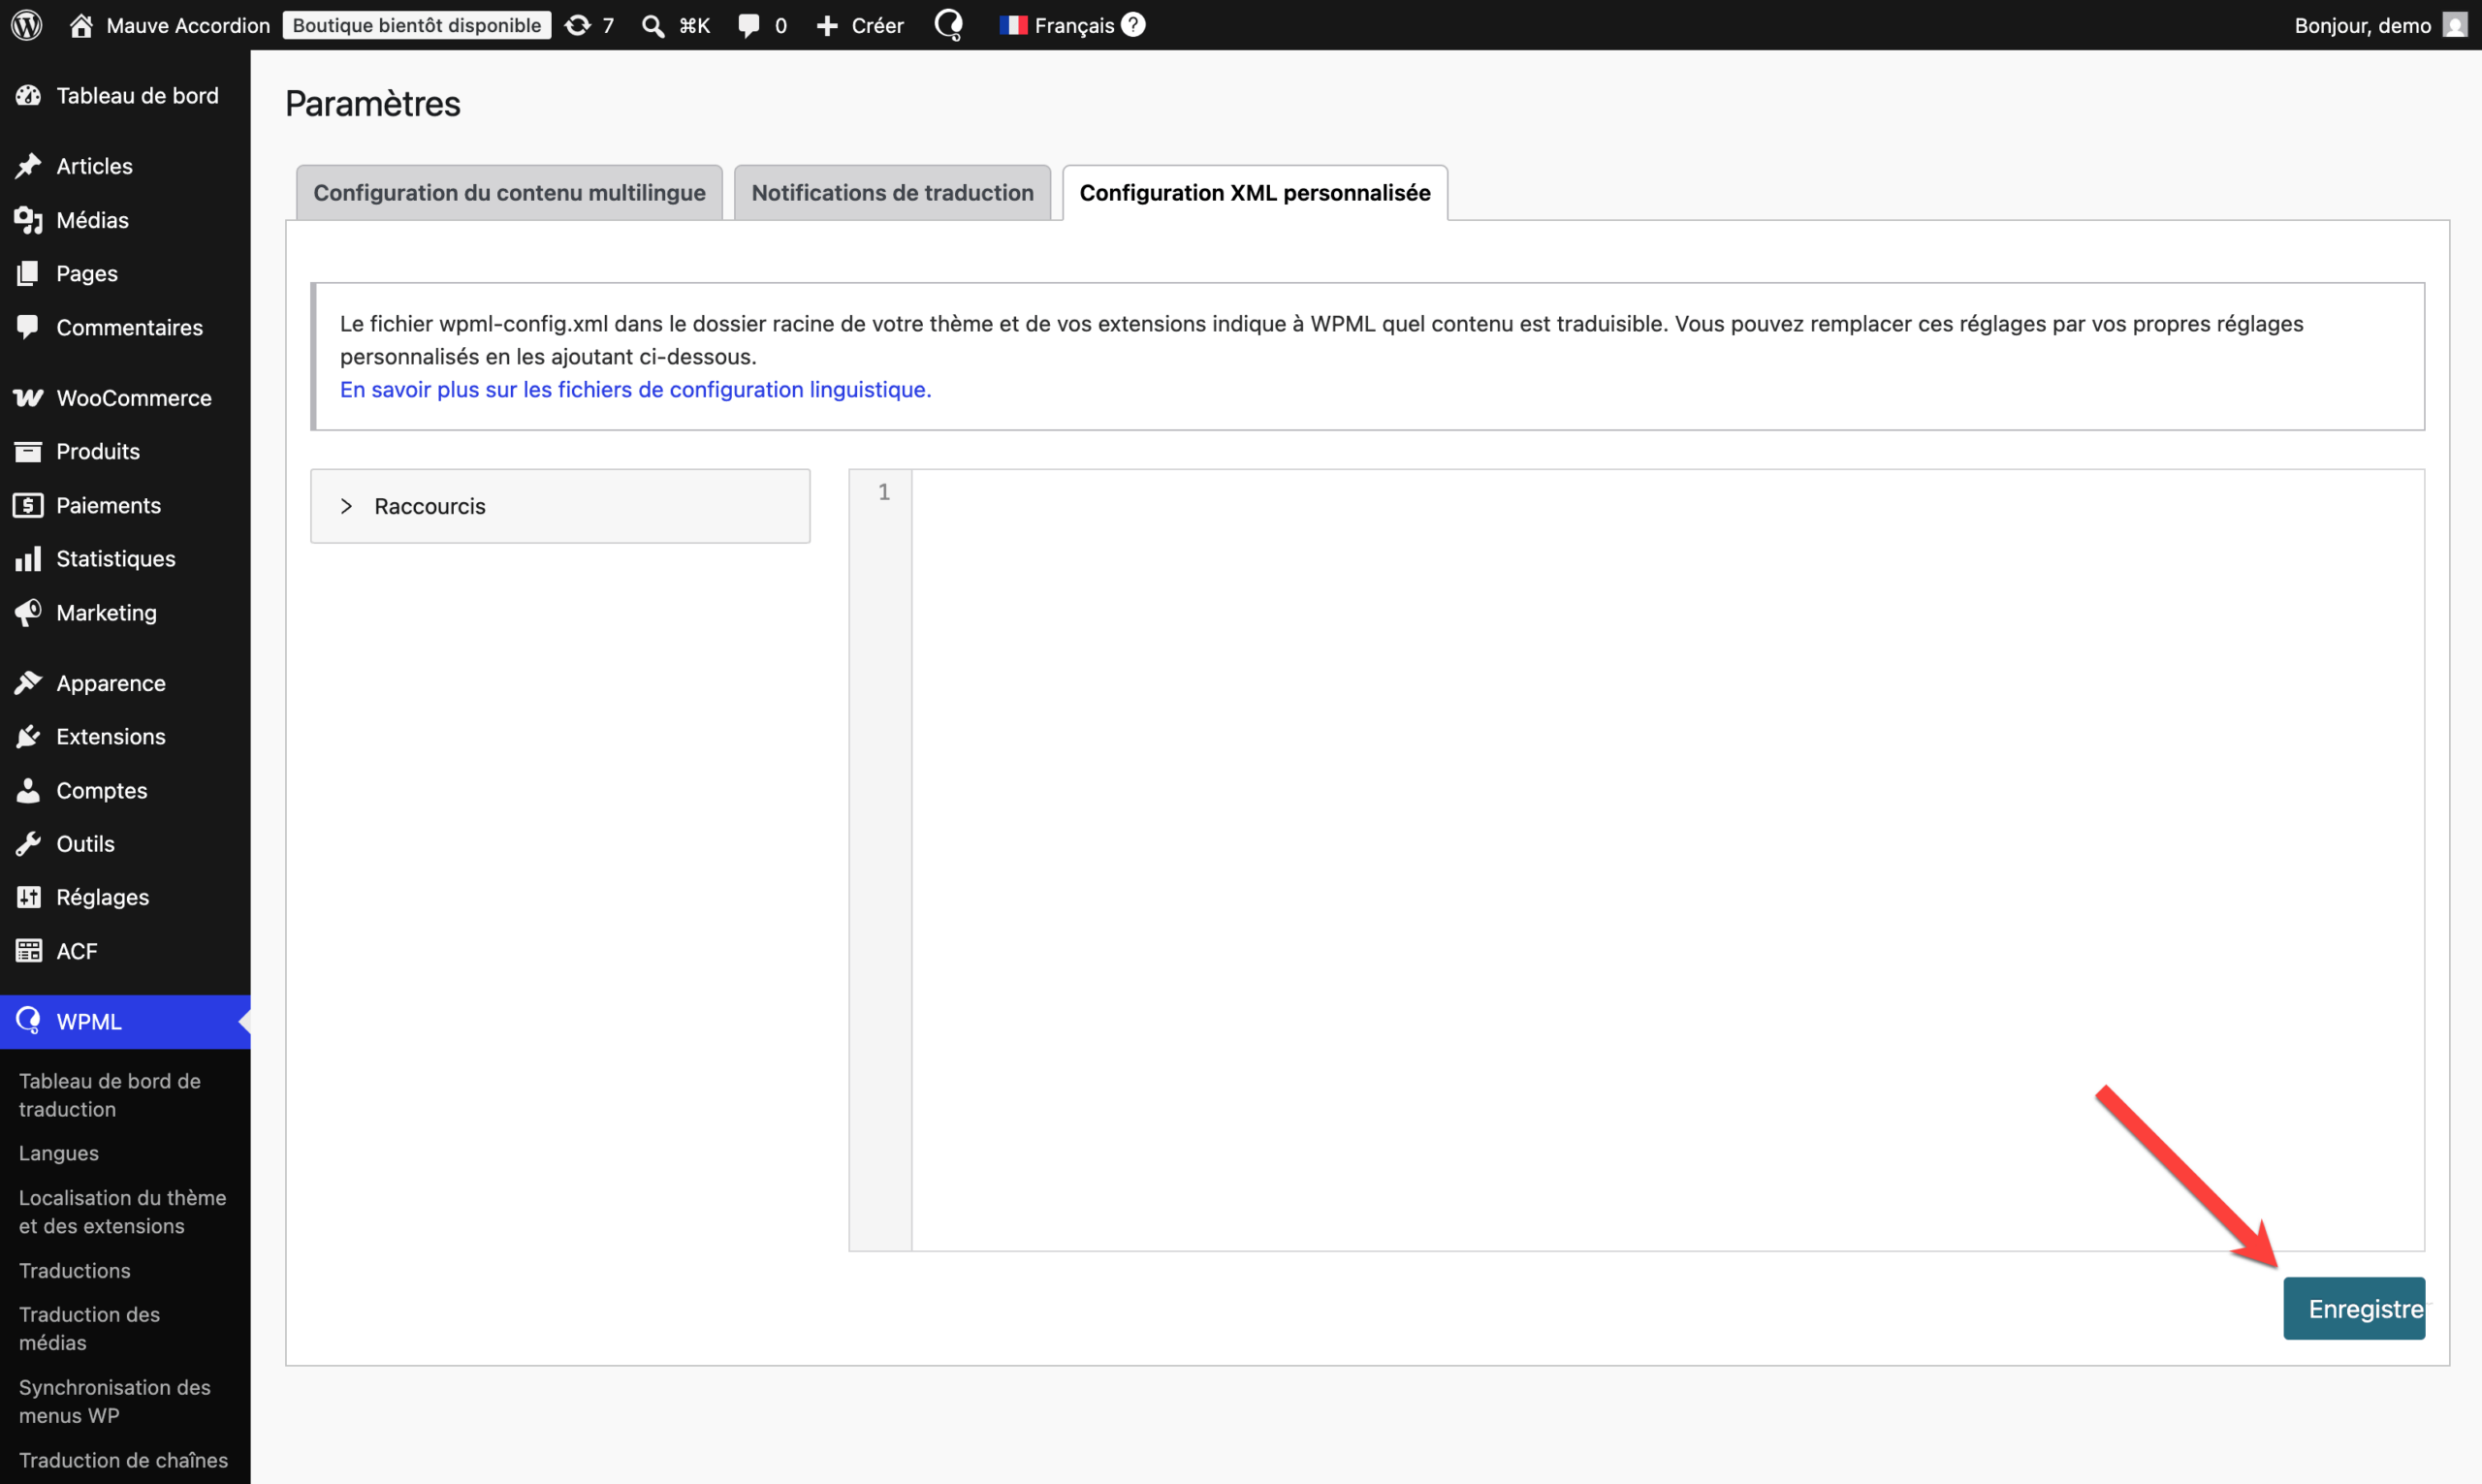Expand the Raccourcis section chevron
Screen dimensions: 2482x1484
point(346,506)
